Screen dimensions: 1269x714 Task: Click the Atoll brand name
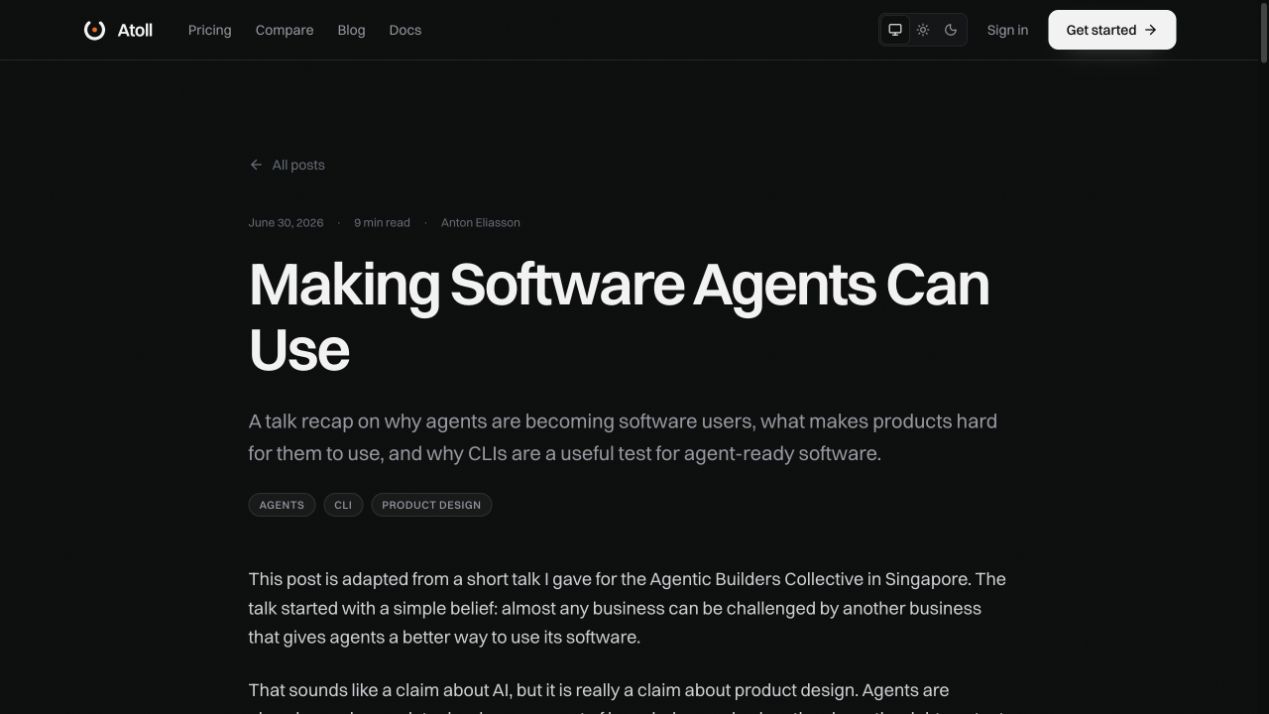pyautogui.click(x=135, y=30)
